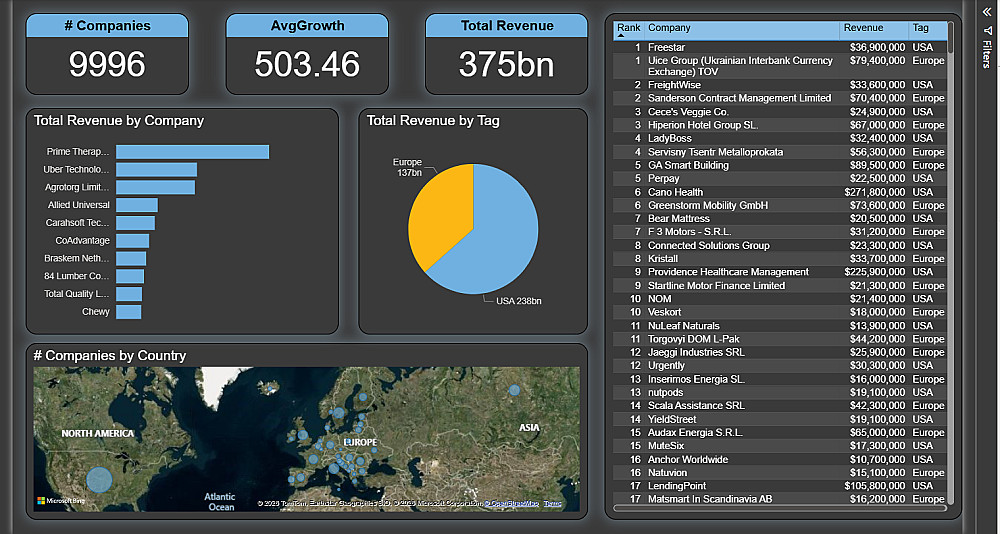The width and height of the screenshot is (1000, 534).
Task: Select the Uber Technologies bar in chart
Action: coord(156,170)
